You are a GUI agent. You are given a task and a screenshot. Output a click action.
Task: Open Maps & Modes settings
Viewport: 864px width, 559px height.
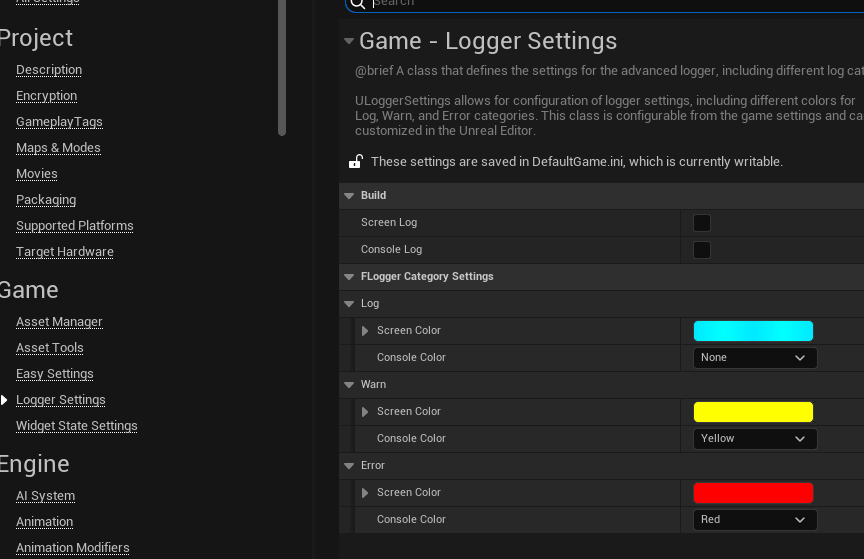click(58, 148)
